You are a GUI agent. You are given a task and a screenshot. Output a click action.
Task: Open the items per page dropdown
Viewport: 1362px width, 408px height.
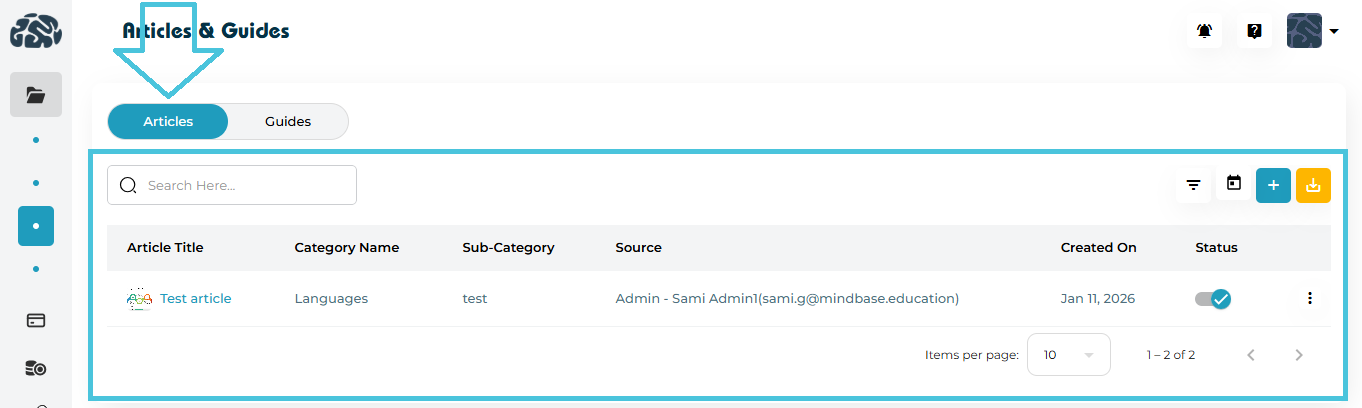tap(1068, 355)
